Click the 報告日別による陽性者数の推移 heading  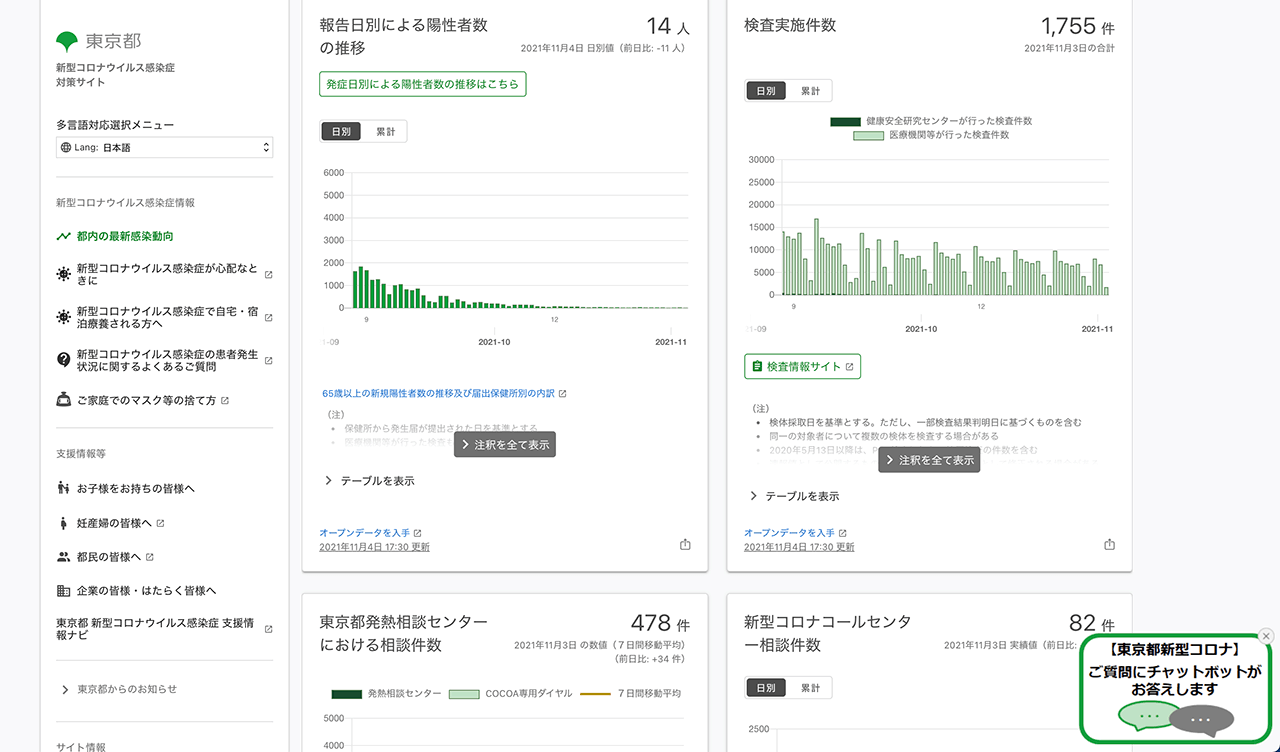404,36
